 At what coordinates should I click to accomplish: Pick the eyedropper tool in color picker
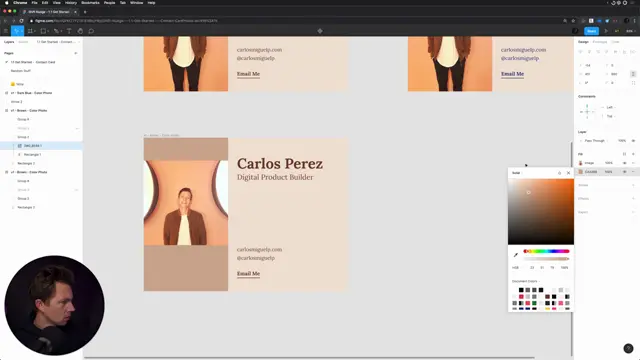[x=516, y=255]
